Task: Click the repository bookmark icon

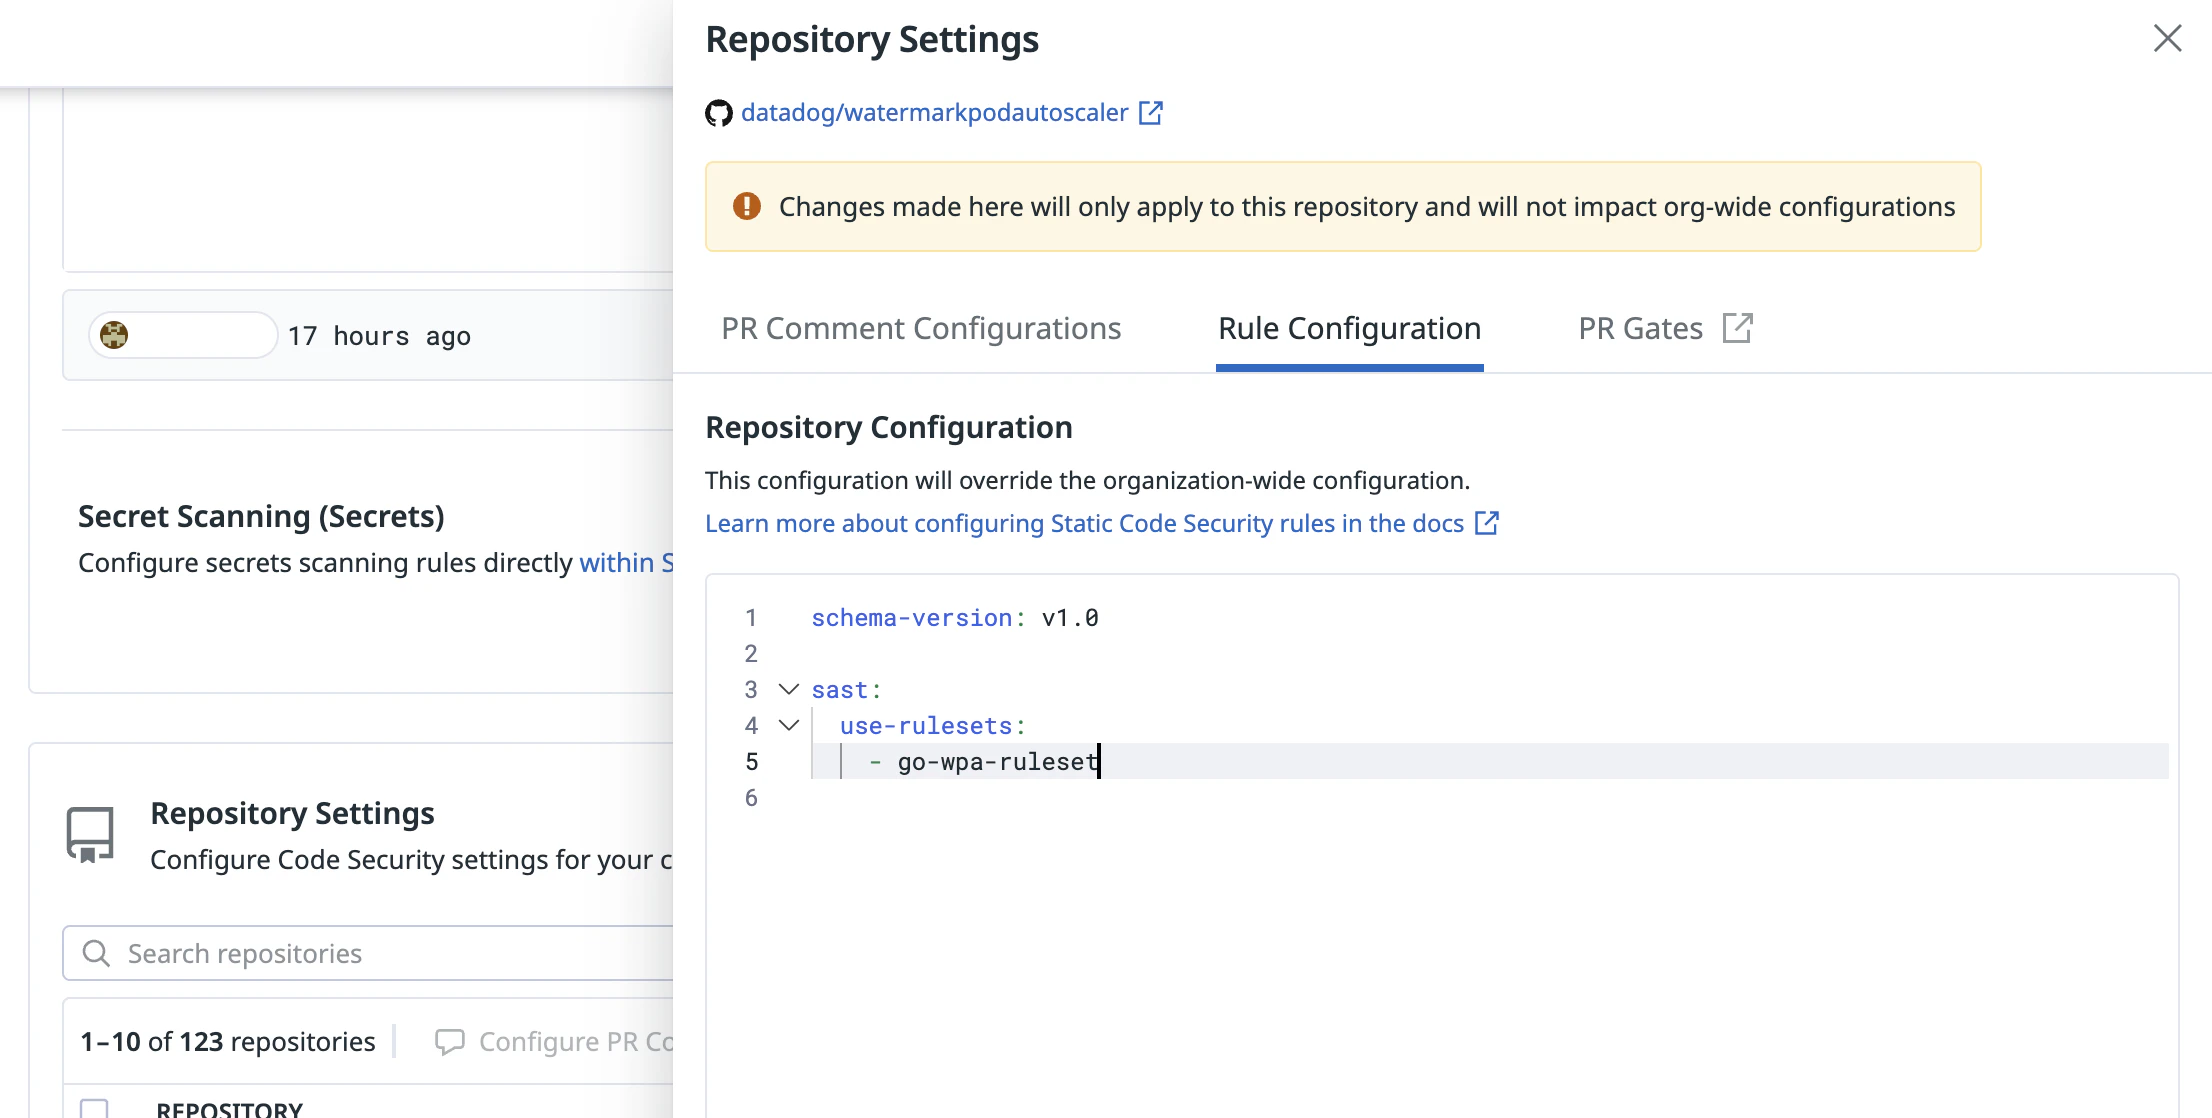Action: point(90,835)
